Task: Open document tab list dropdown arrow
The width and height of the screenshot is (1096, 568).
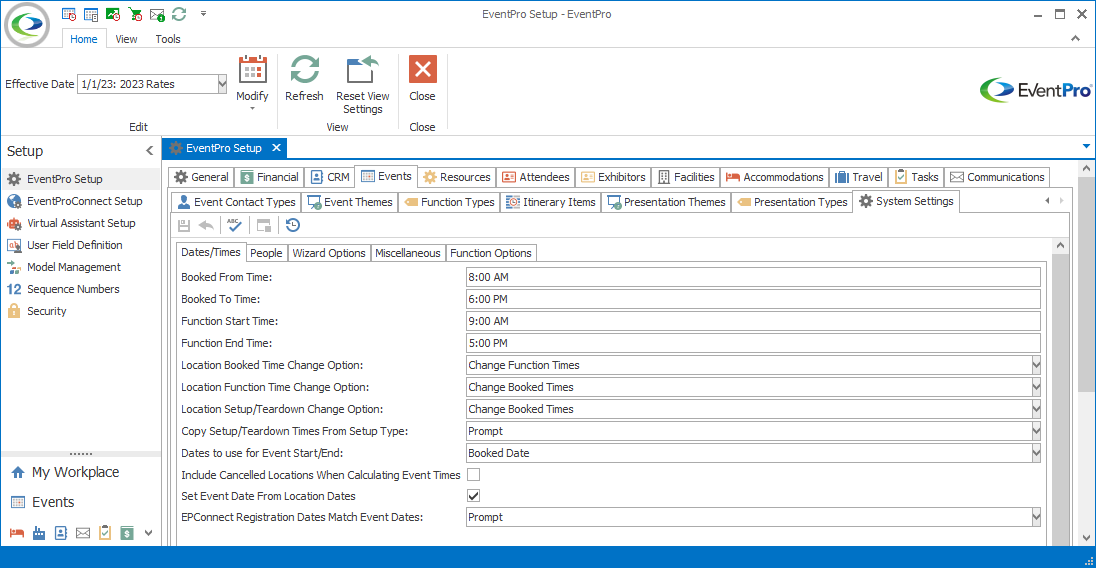Action: [1086, 146]
